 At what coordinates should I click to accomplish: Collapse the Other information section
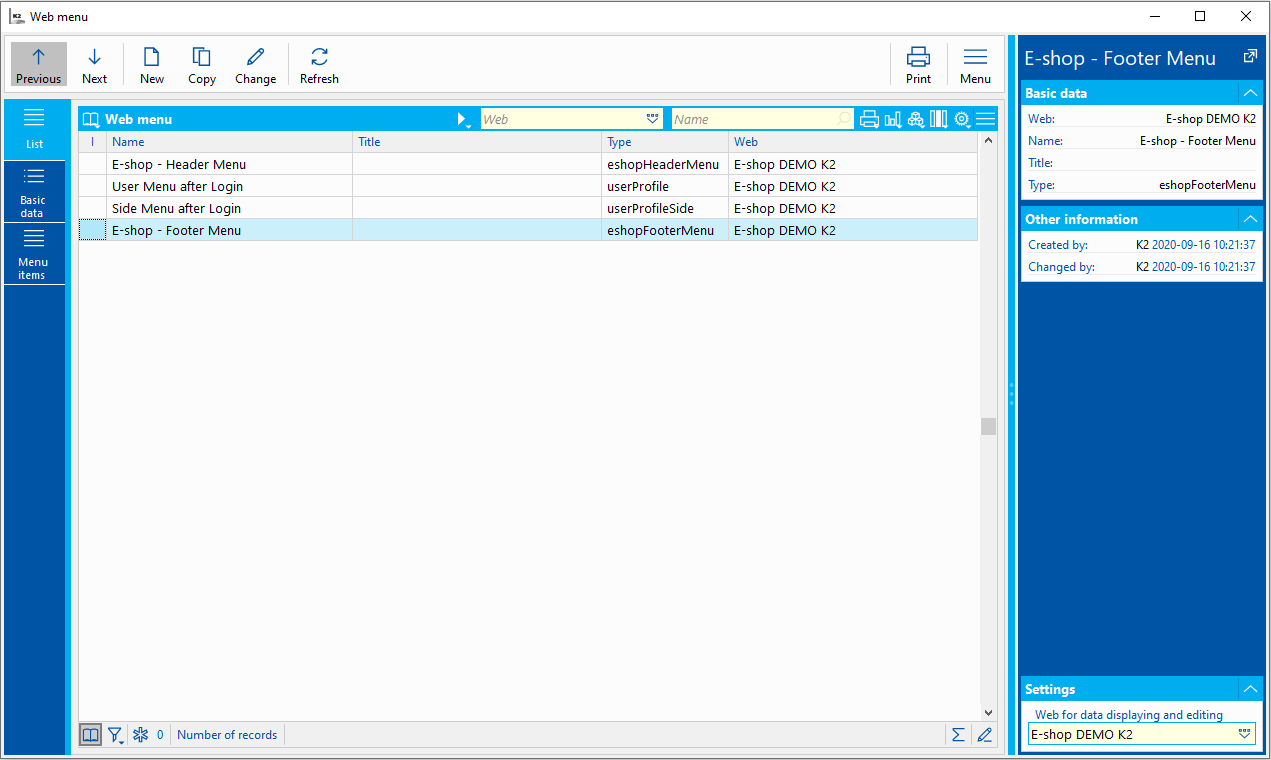pos(1249,219)
